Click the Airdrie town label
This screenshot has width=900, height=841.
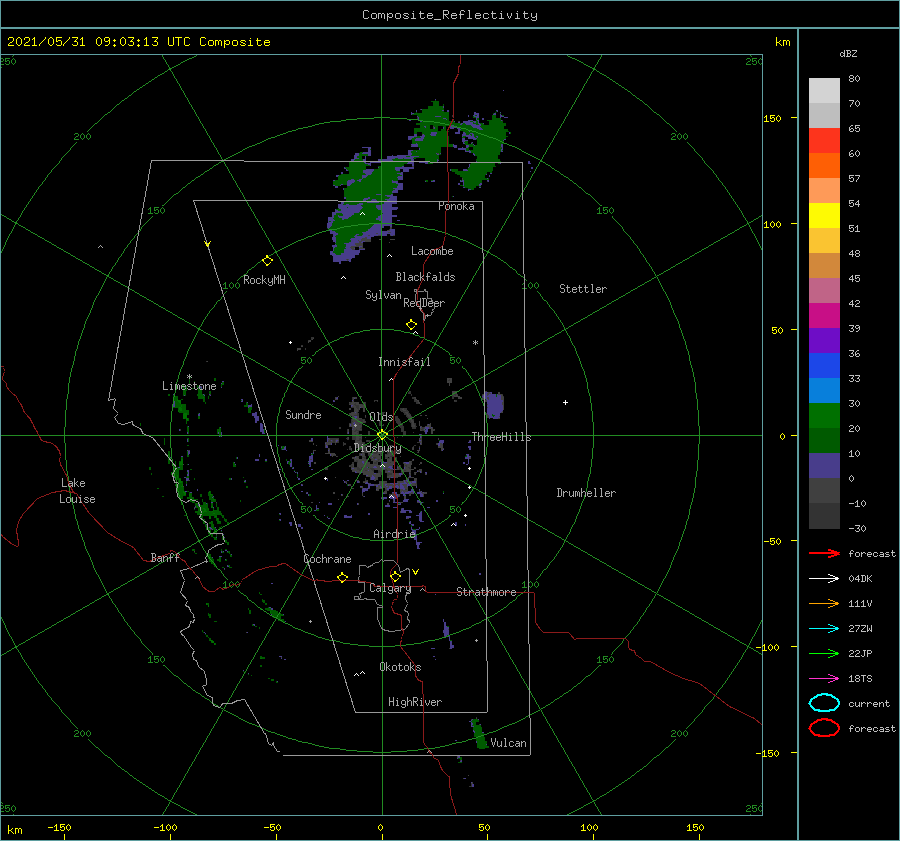(x=394, y=534)
